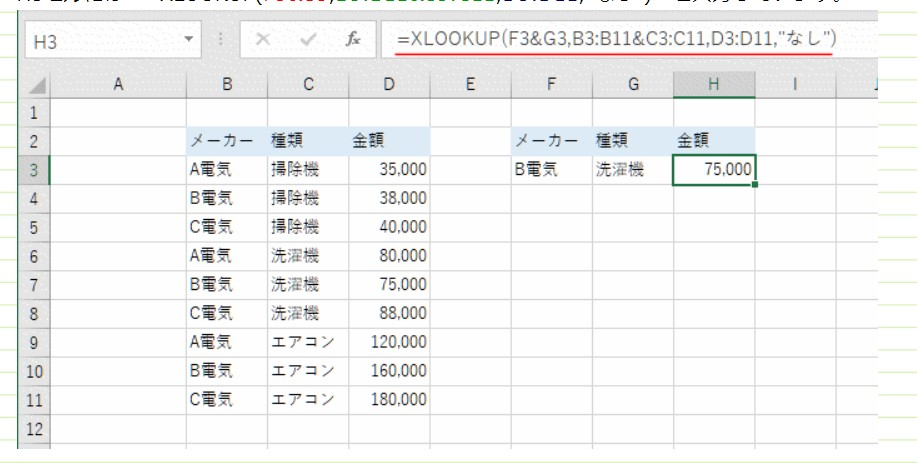Select cell C9 containing エアコン
Screen dimensions: 917x463
308,341
